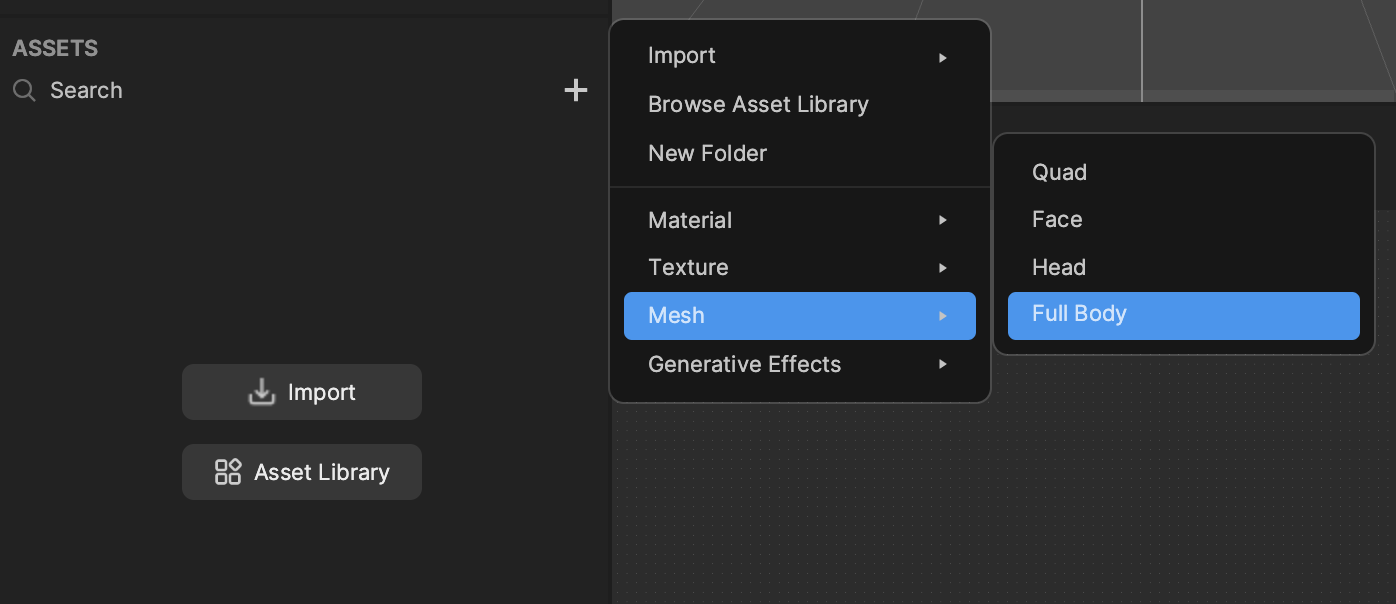1396x604 pixels.
Task: Click the arrow beside Generative Effects
Action: pos(943,365)
